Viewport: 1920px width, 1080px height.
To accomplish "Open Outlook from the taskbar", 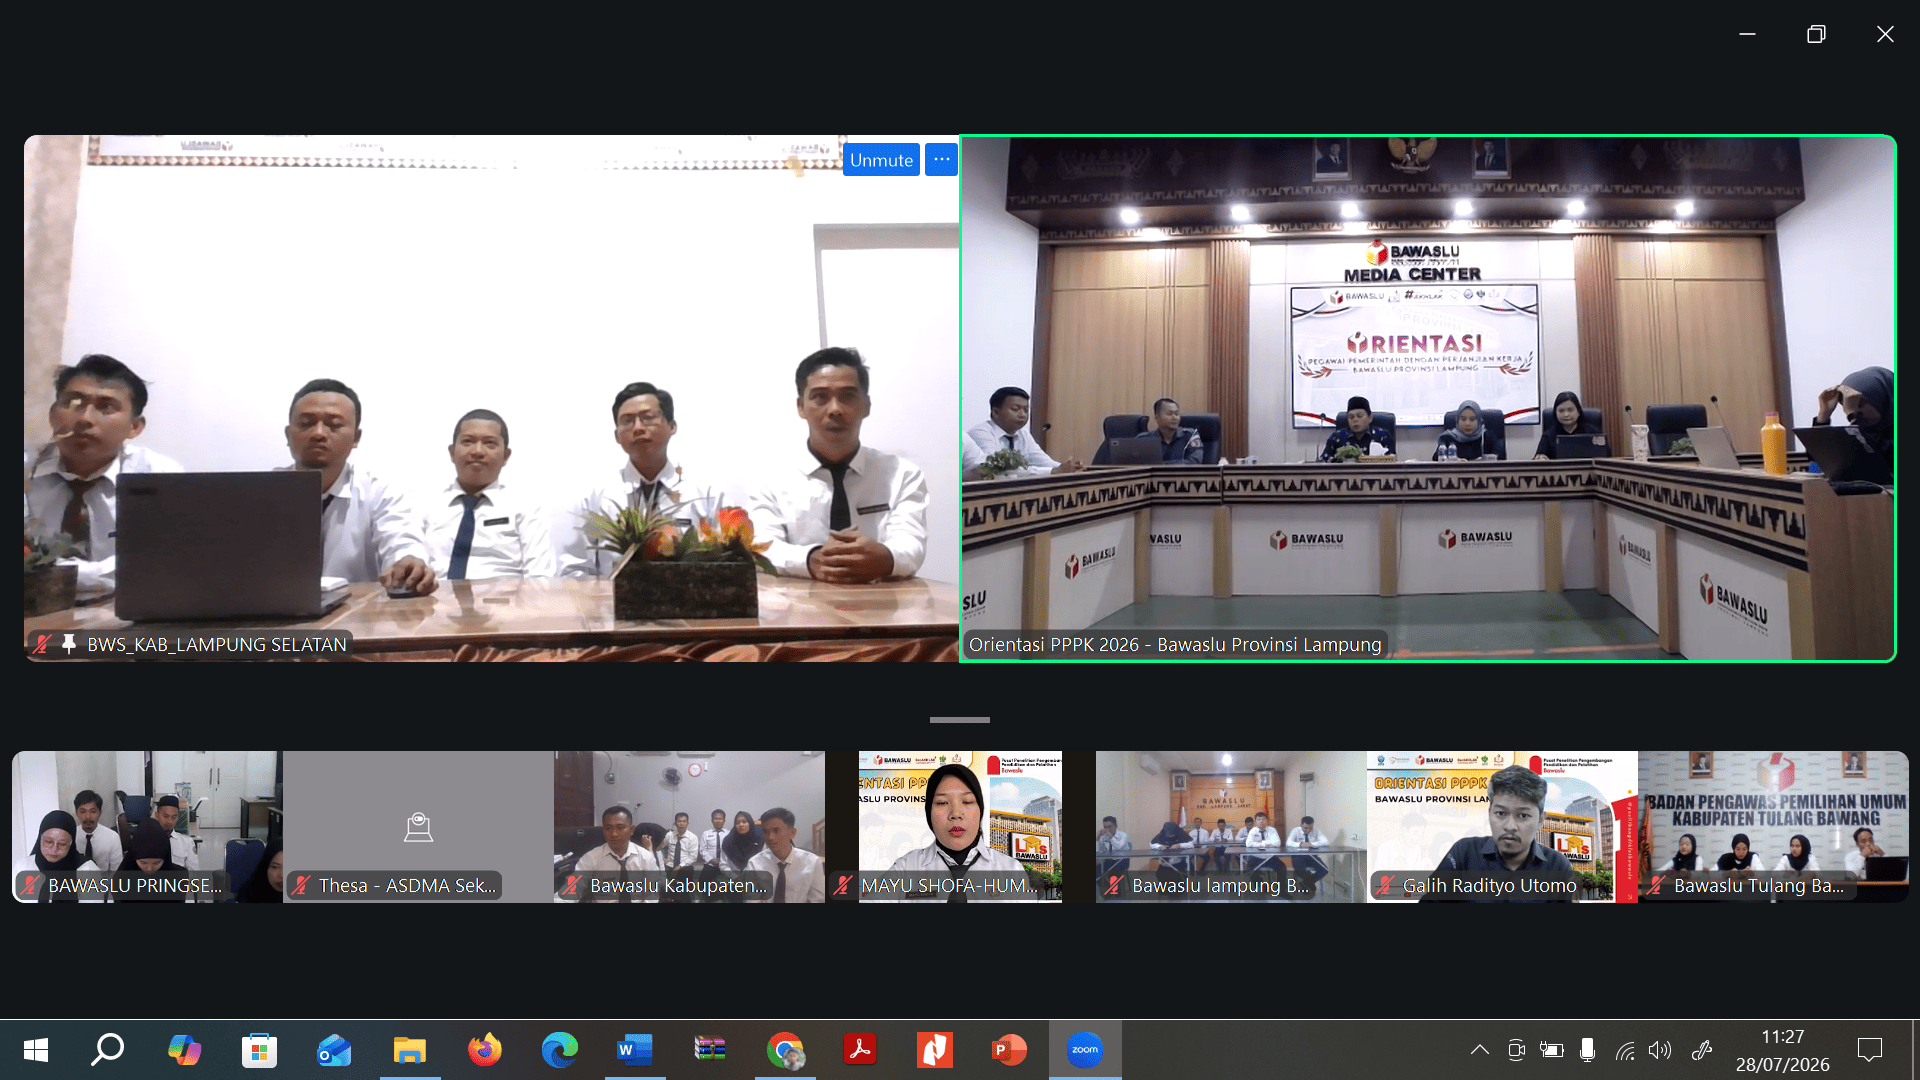I will 334,1050.
